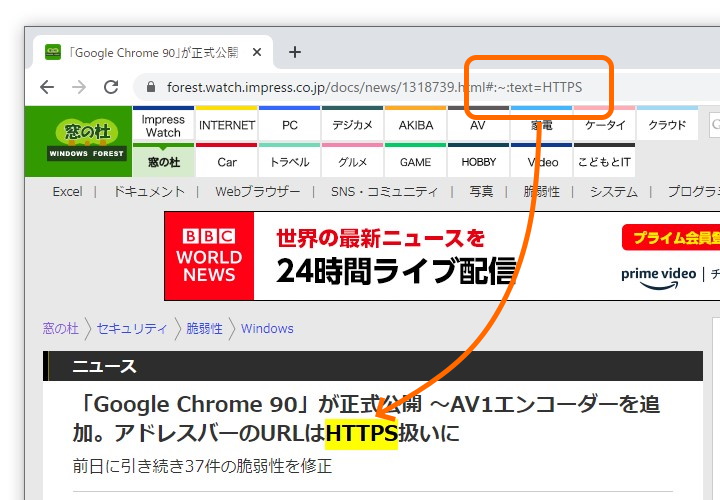The width and height of the screenshot is (720, 500).
Task: Open the AKIBA nav tab
Action: (416, 125)
